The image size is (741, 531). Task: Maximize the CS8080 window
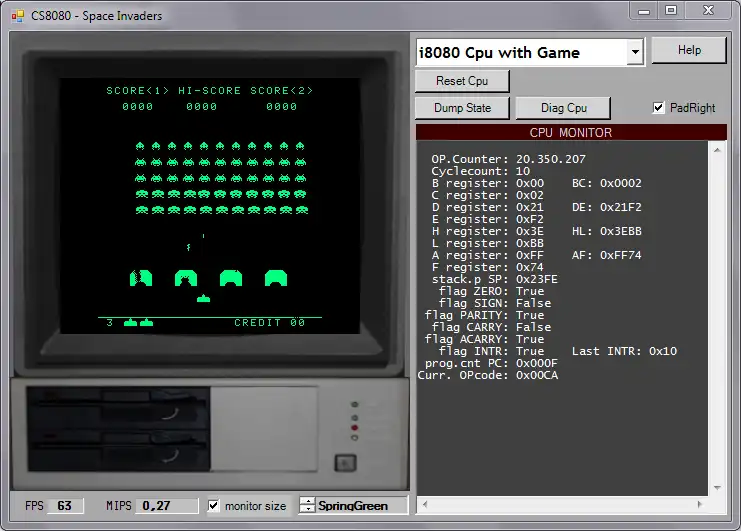[671, 10]
